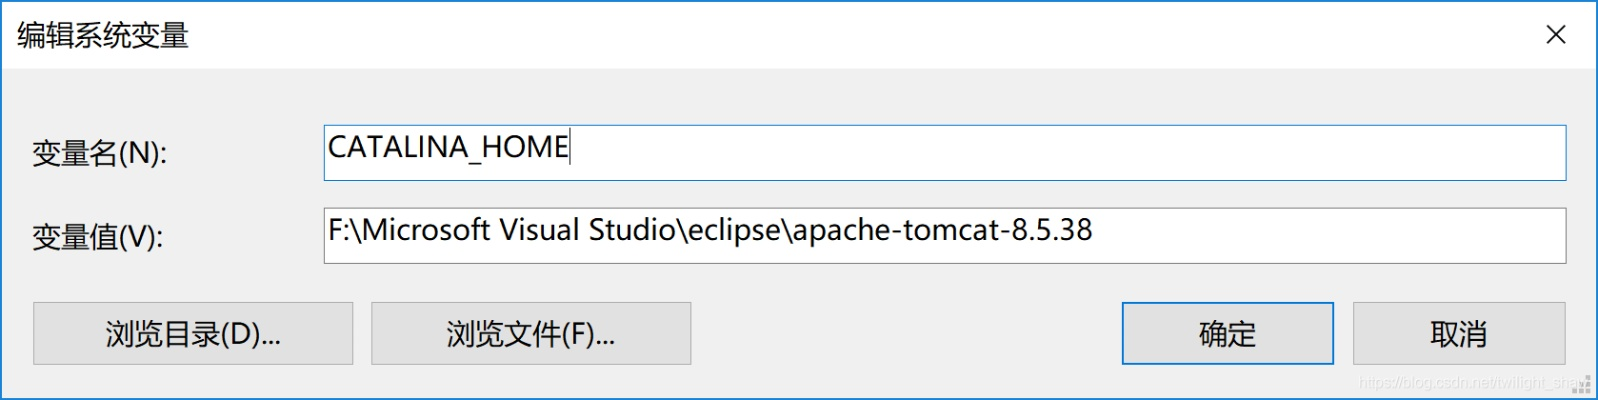Click the 变量名(N): label
The image size is (1598, 400).
click(x=100, y=154)
